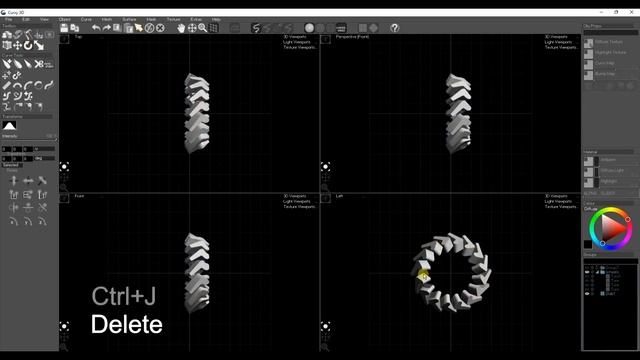Select the scissors cut curve tool
Image resolution: width=640 pixels, height=360 pixels.
point(39,64)
